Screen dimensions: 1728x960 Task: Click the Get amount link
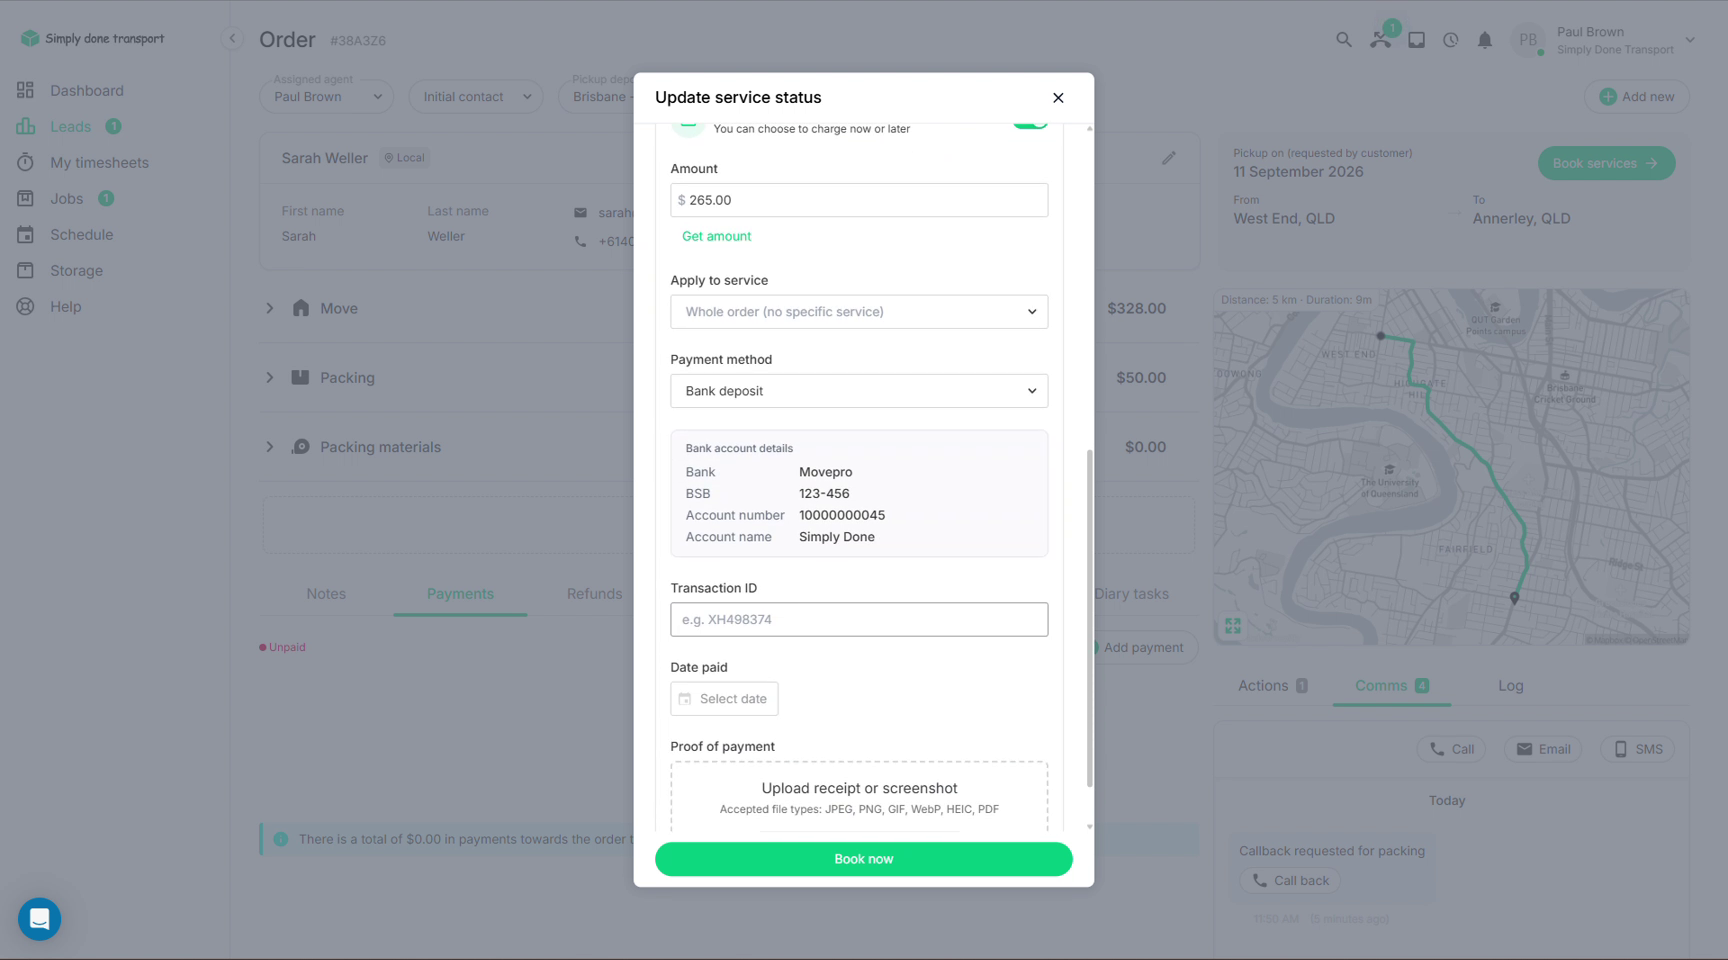click(716, 236)
